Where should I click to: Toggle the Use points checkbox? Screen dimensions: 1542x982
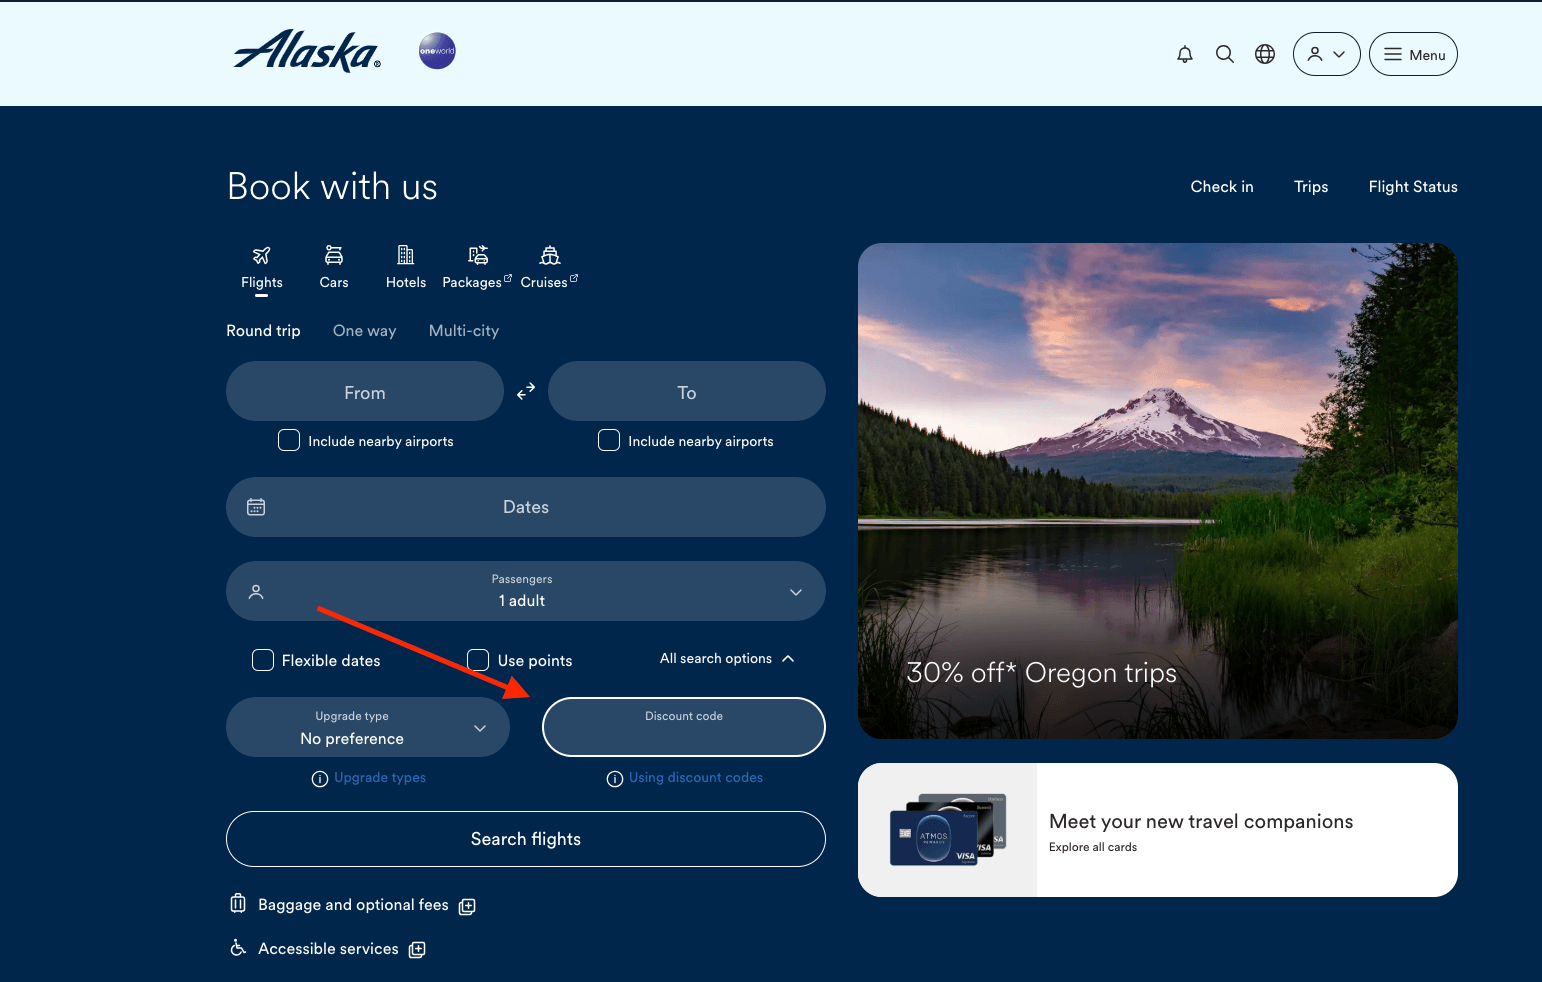coord(479,660)
